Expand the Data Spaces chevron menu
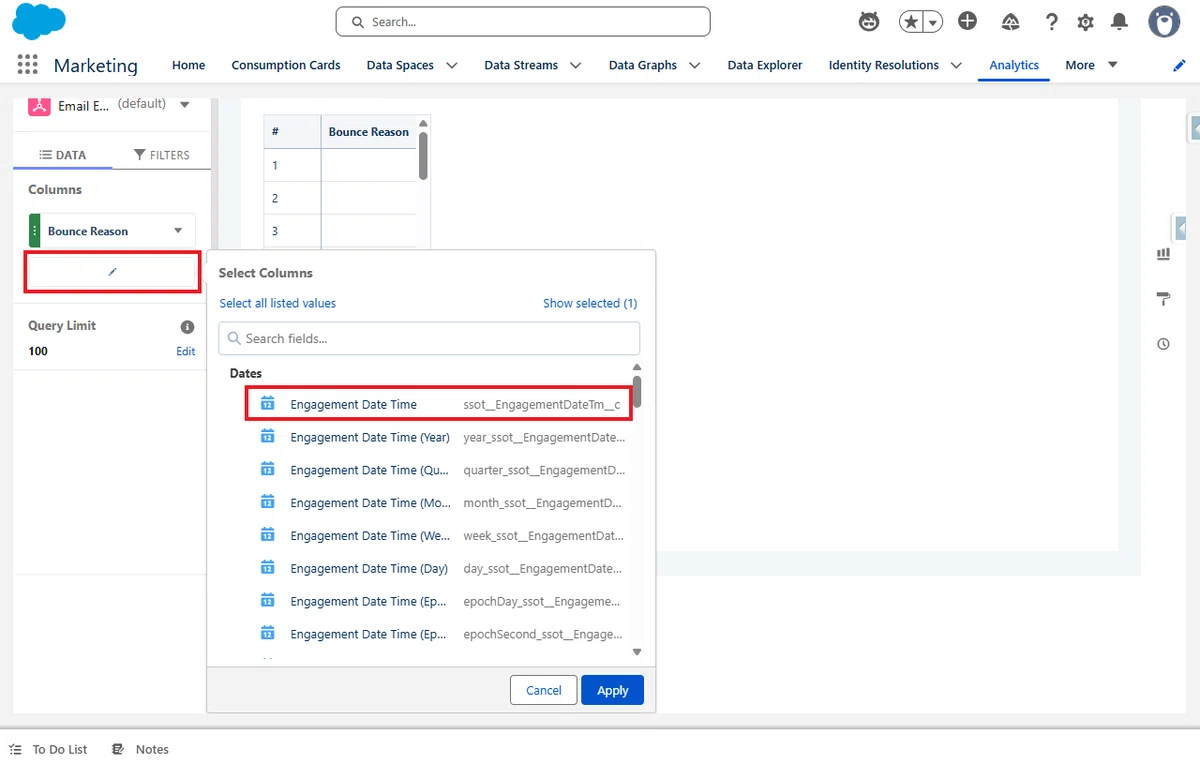Viewport: 1200px width, 763px height. click(x=452, y=65)
